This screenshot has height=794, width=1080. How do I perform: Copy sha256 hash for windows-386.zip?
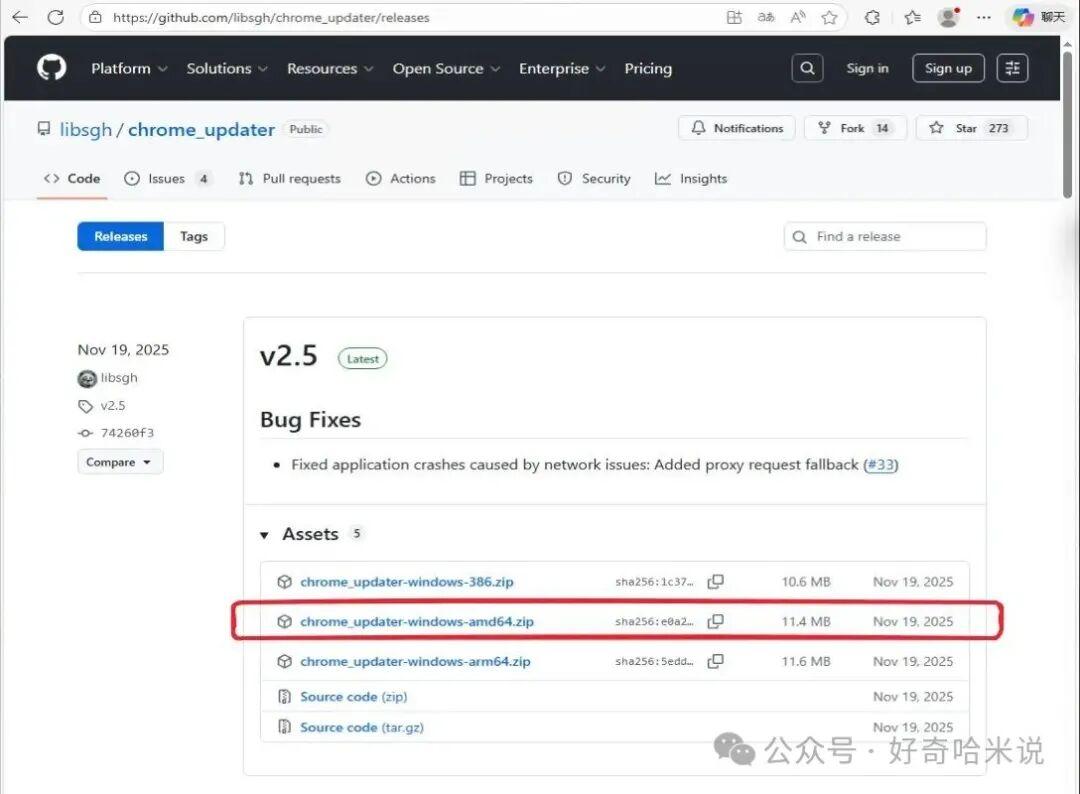click(716, 582)
